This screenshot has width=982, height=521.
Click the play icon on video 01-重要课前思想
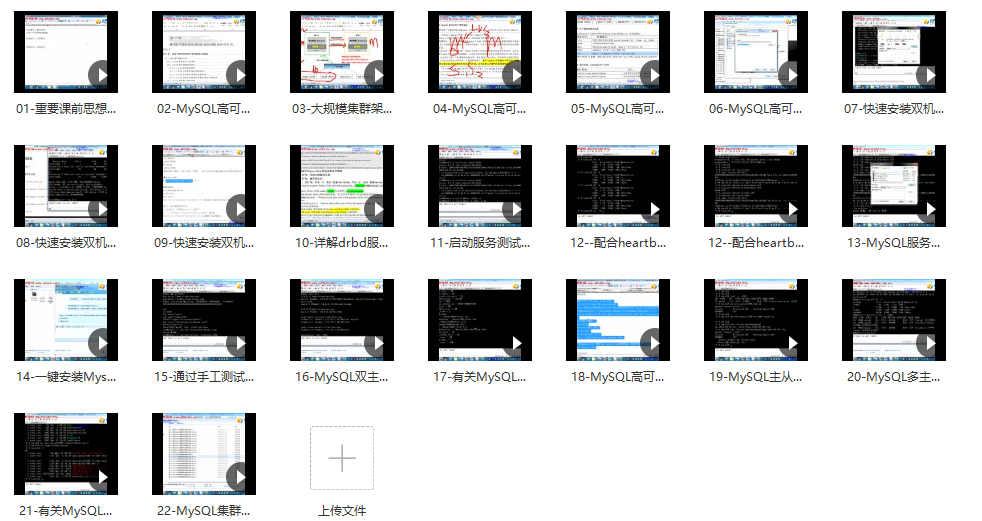point(101,76)
